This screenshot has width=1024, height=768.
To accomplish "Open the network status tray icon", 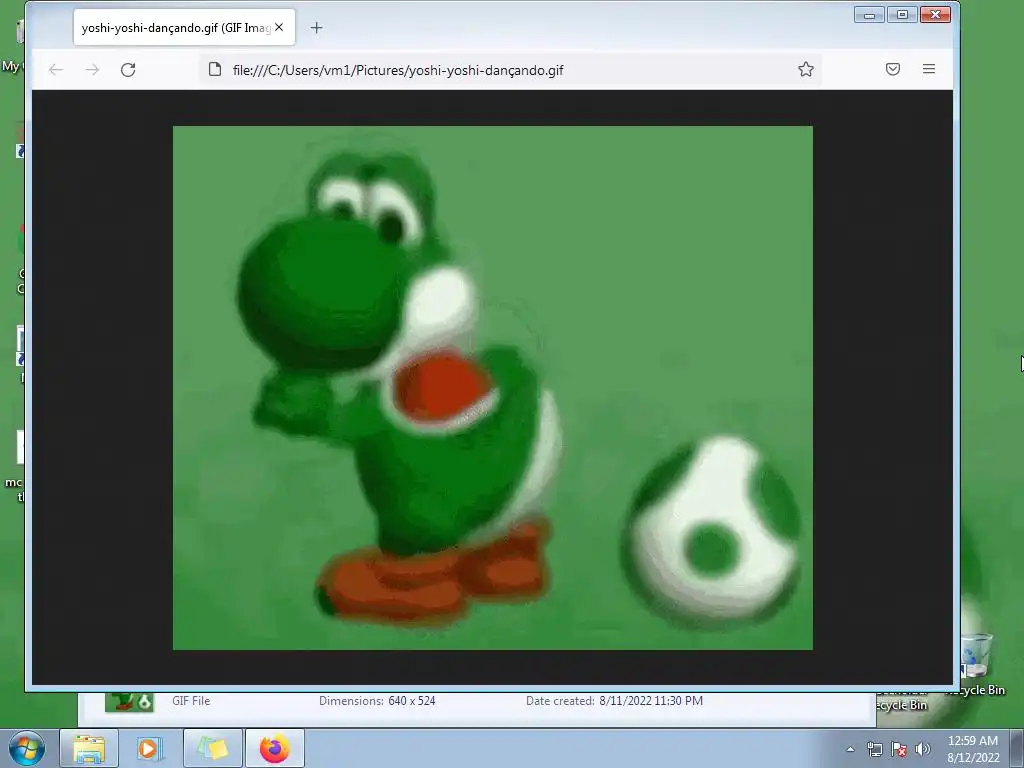I will [x=874, y=749].
